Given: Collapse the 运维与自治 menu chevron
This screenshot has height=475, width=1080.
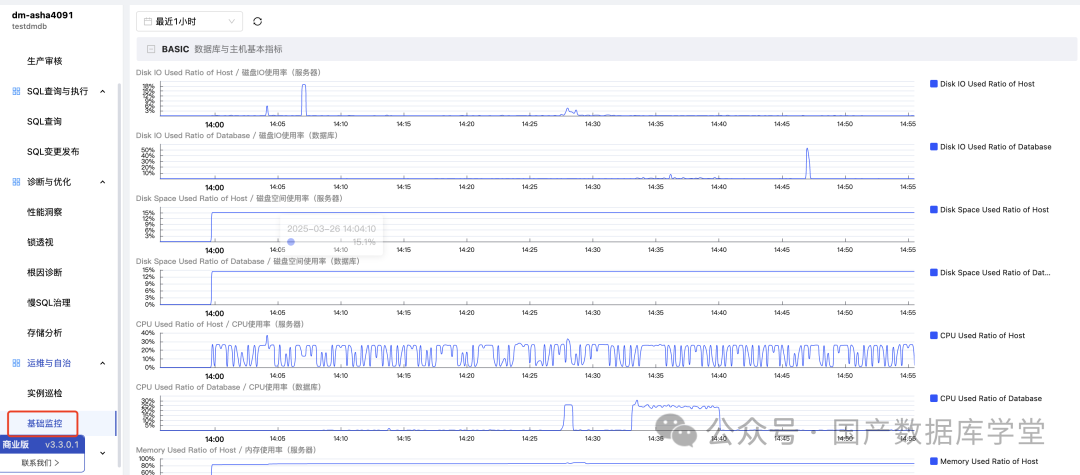Looking at the screenshot, I should 103,363.
